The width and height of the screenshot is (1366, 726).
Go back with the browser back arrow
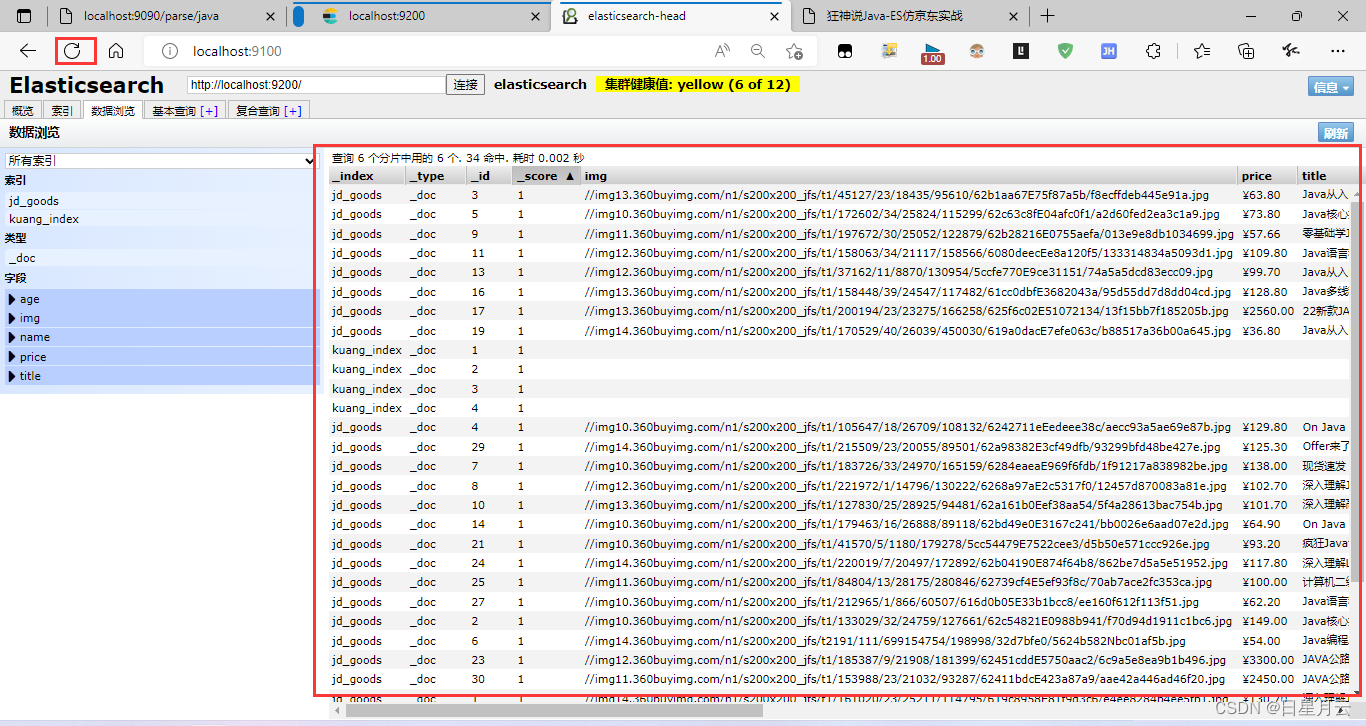coord(28,51)
